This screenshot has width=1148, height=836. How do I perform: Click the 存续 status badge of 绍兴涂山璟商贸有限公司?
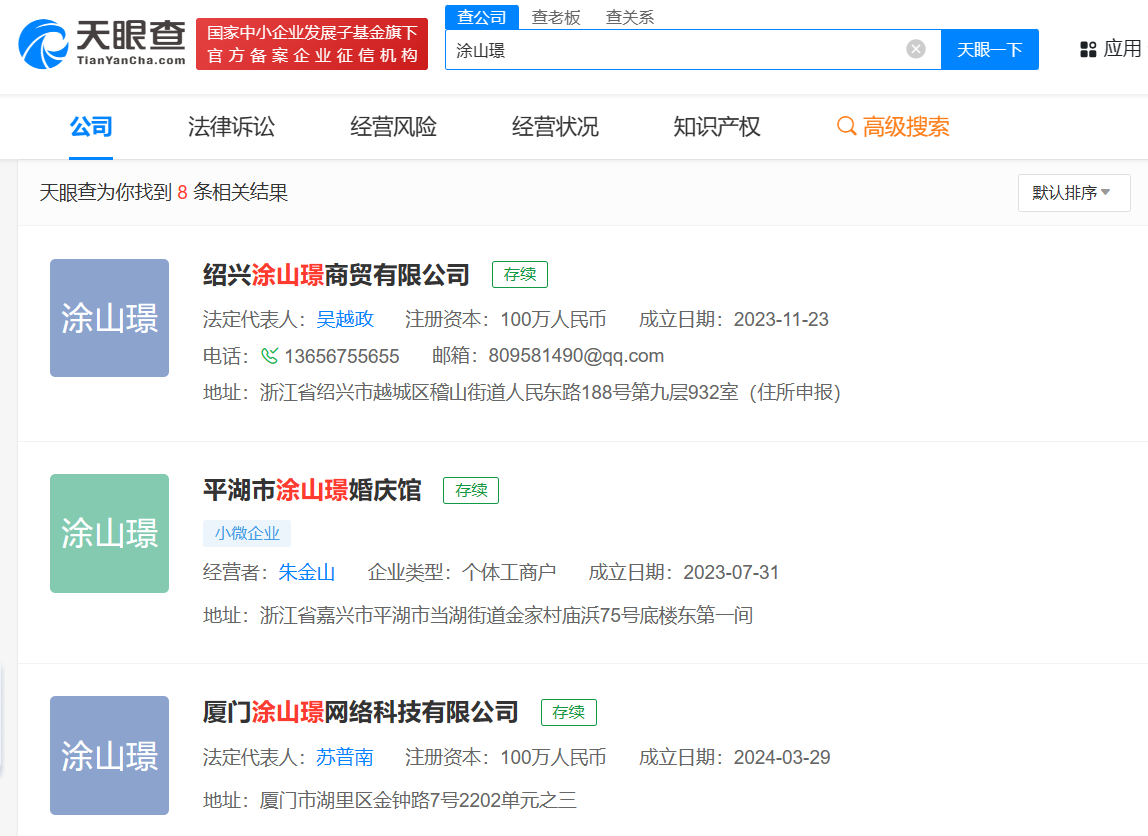click(x=519, y=274)
